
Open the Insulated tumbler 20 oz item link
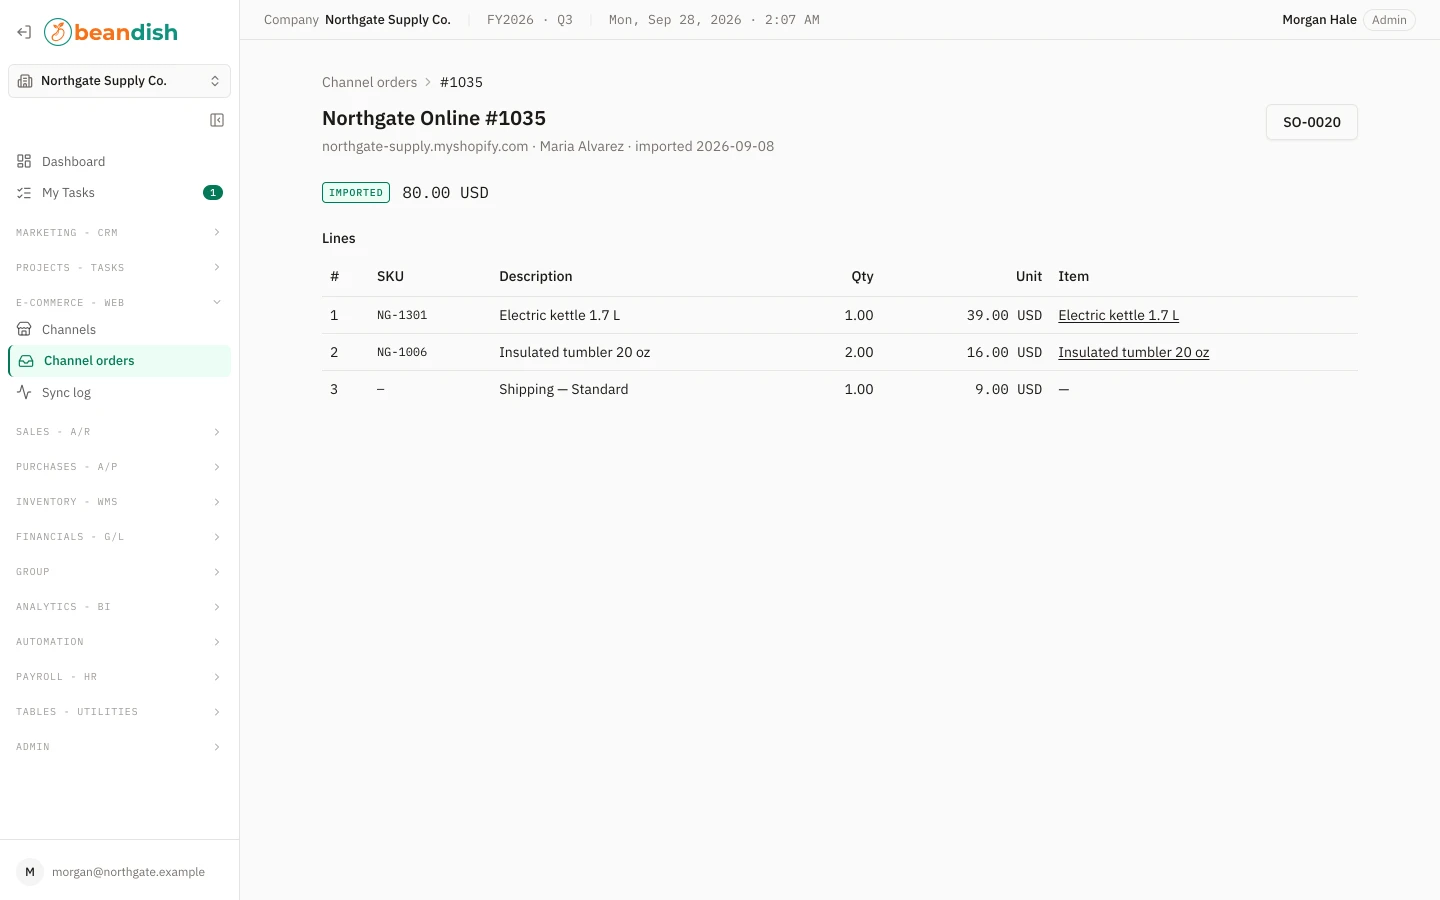[x=1133, y=352]
